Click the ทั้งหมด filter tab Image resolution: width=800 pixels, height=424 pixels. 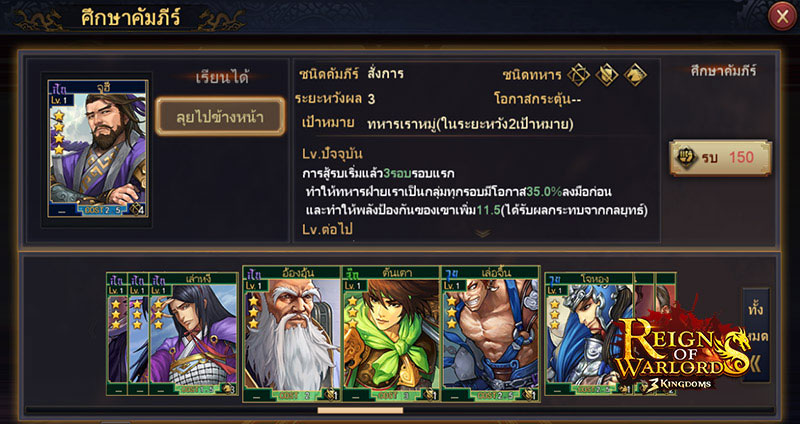[757, 323]
